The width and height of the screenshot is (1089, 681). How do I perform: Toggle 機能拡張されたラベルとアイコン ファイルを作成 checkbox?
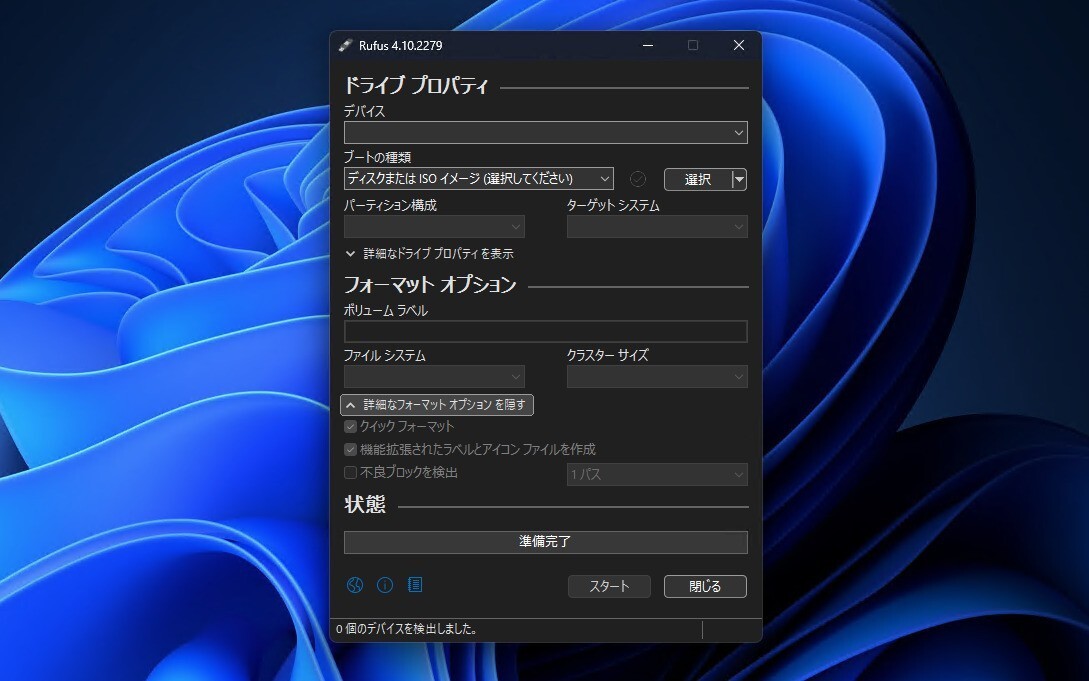click(x=351, y=450)
